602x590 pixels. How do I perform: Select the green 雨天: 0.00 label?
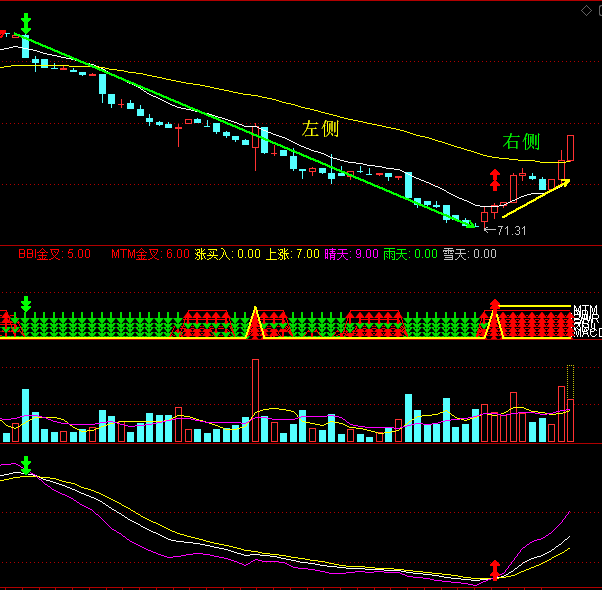410,254
